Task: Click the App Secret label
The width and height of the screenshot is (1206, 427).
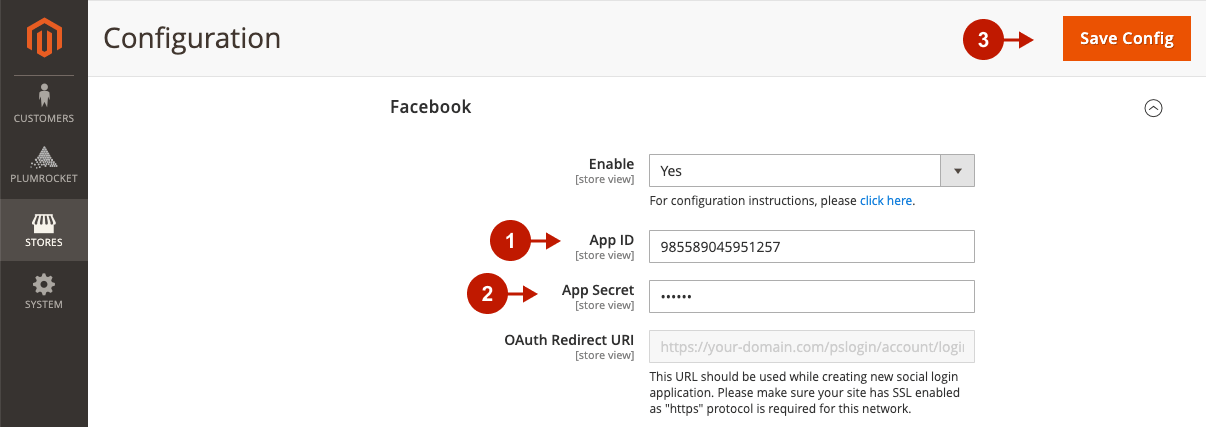Action: pos(598,290)
